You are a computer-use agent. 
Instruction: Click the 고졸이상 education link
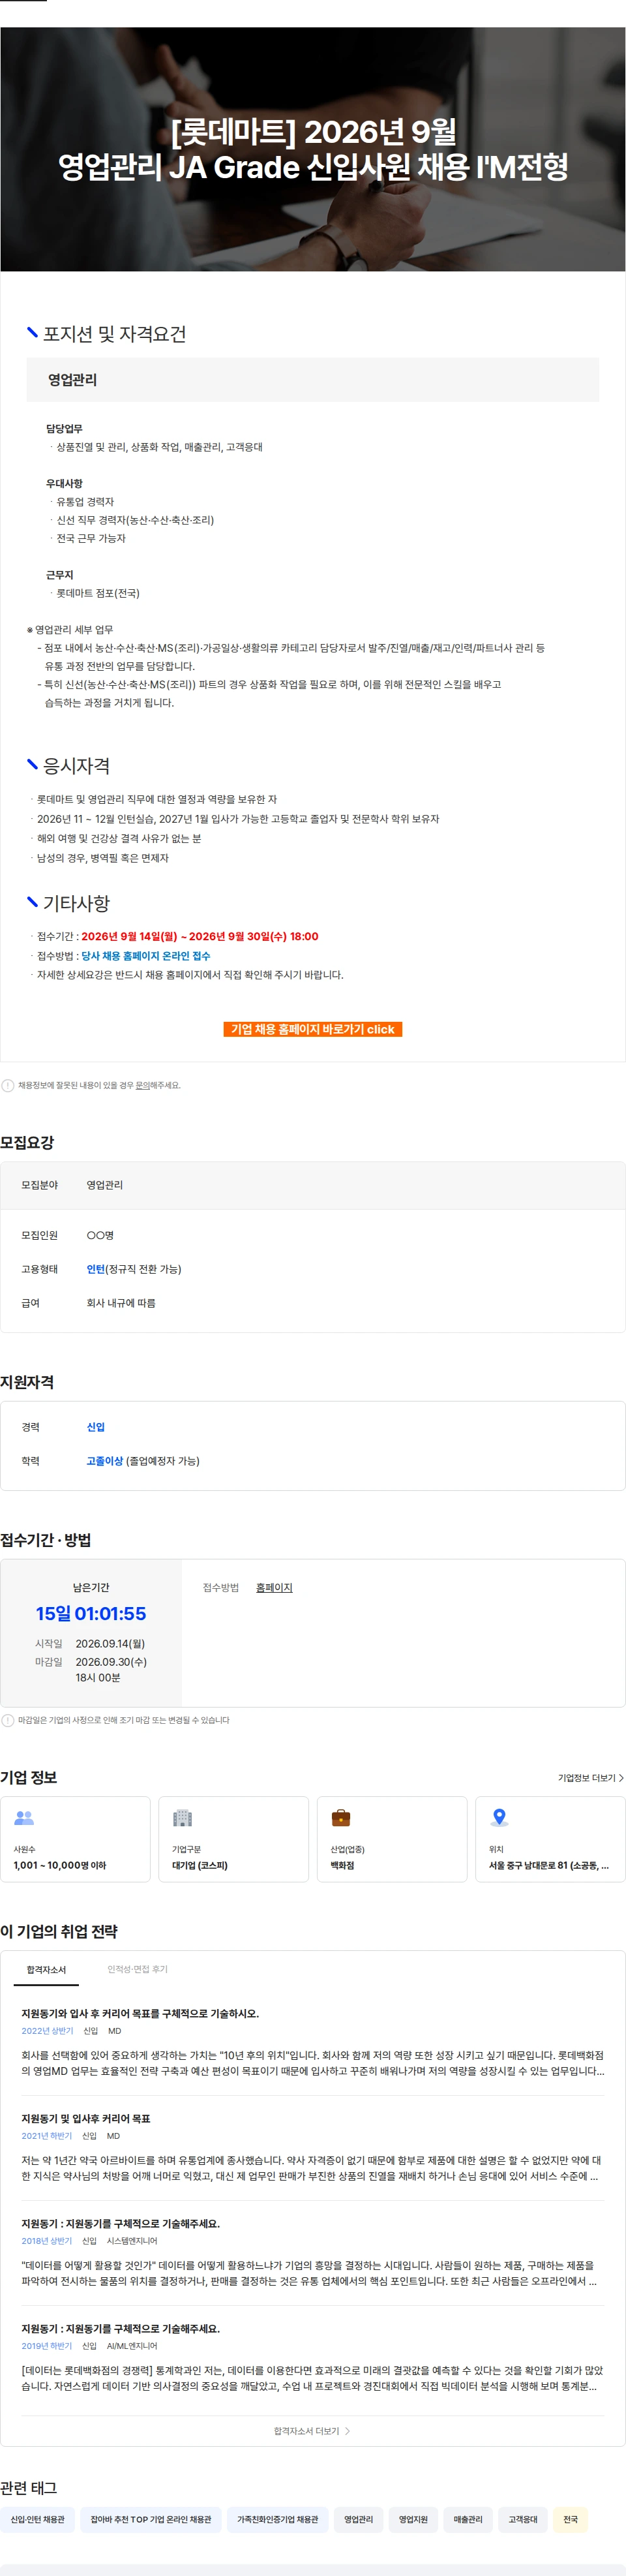click(x=105, y=1461)
